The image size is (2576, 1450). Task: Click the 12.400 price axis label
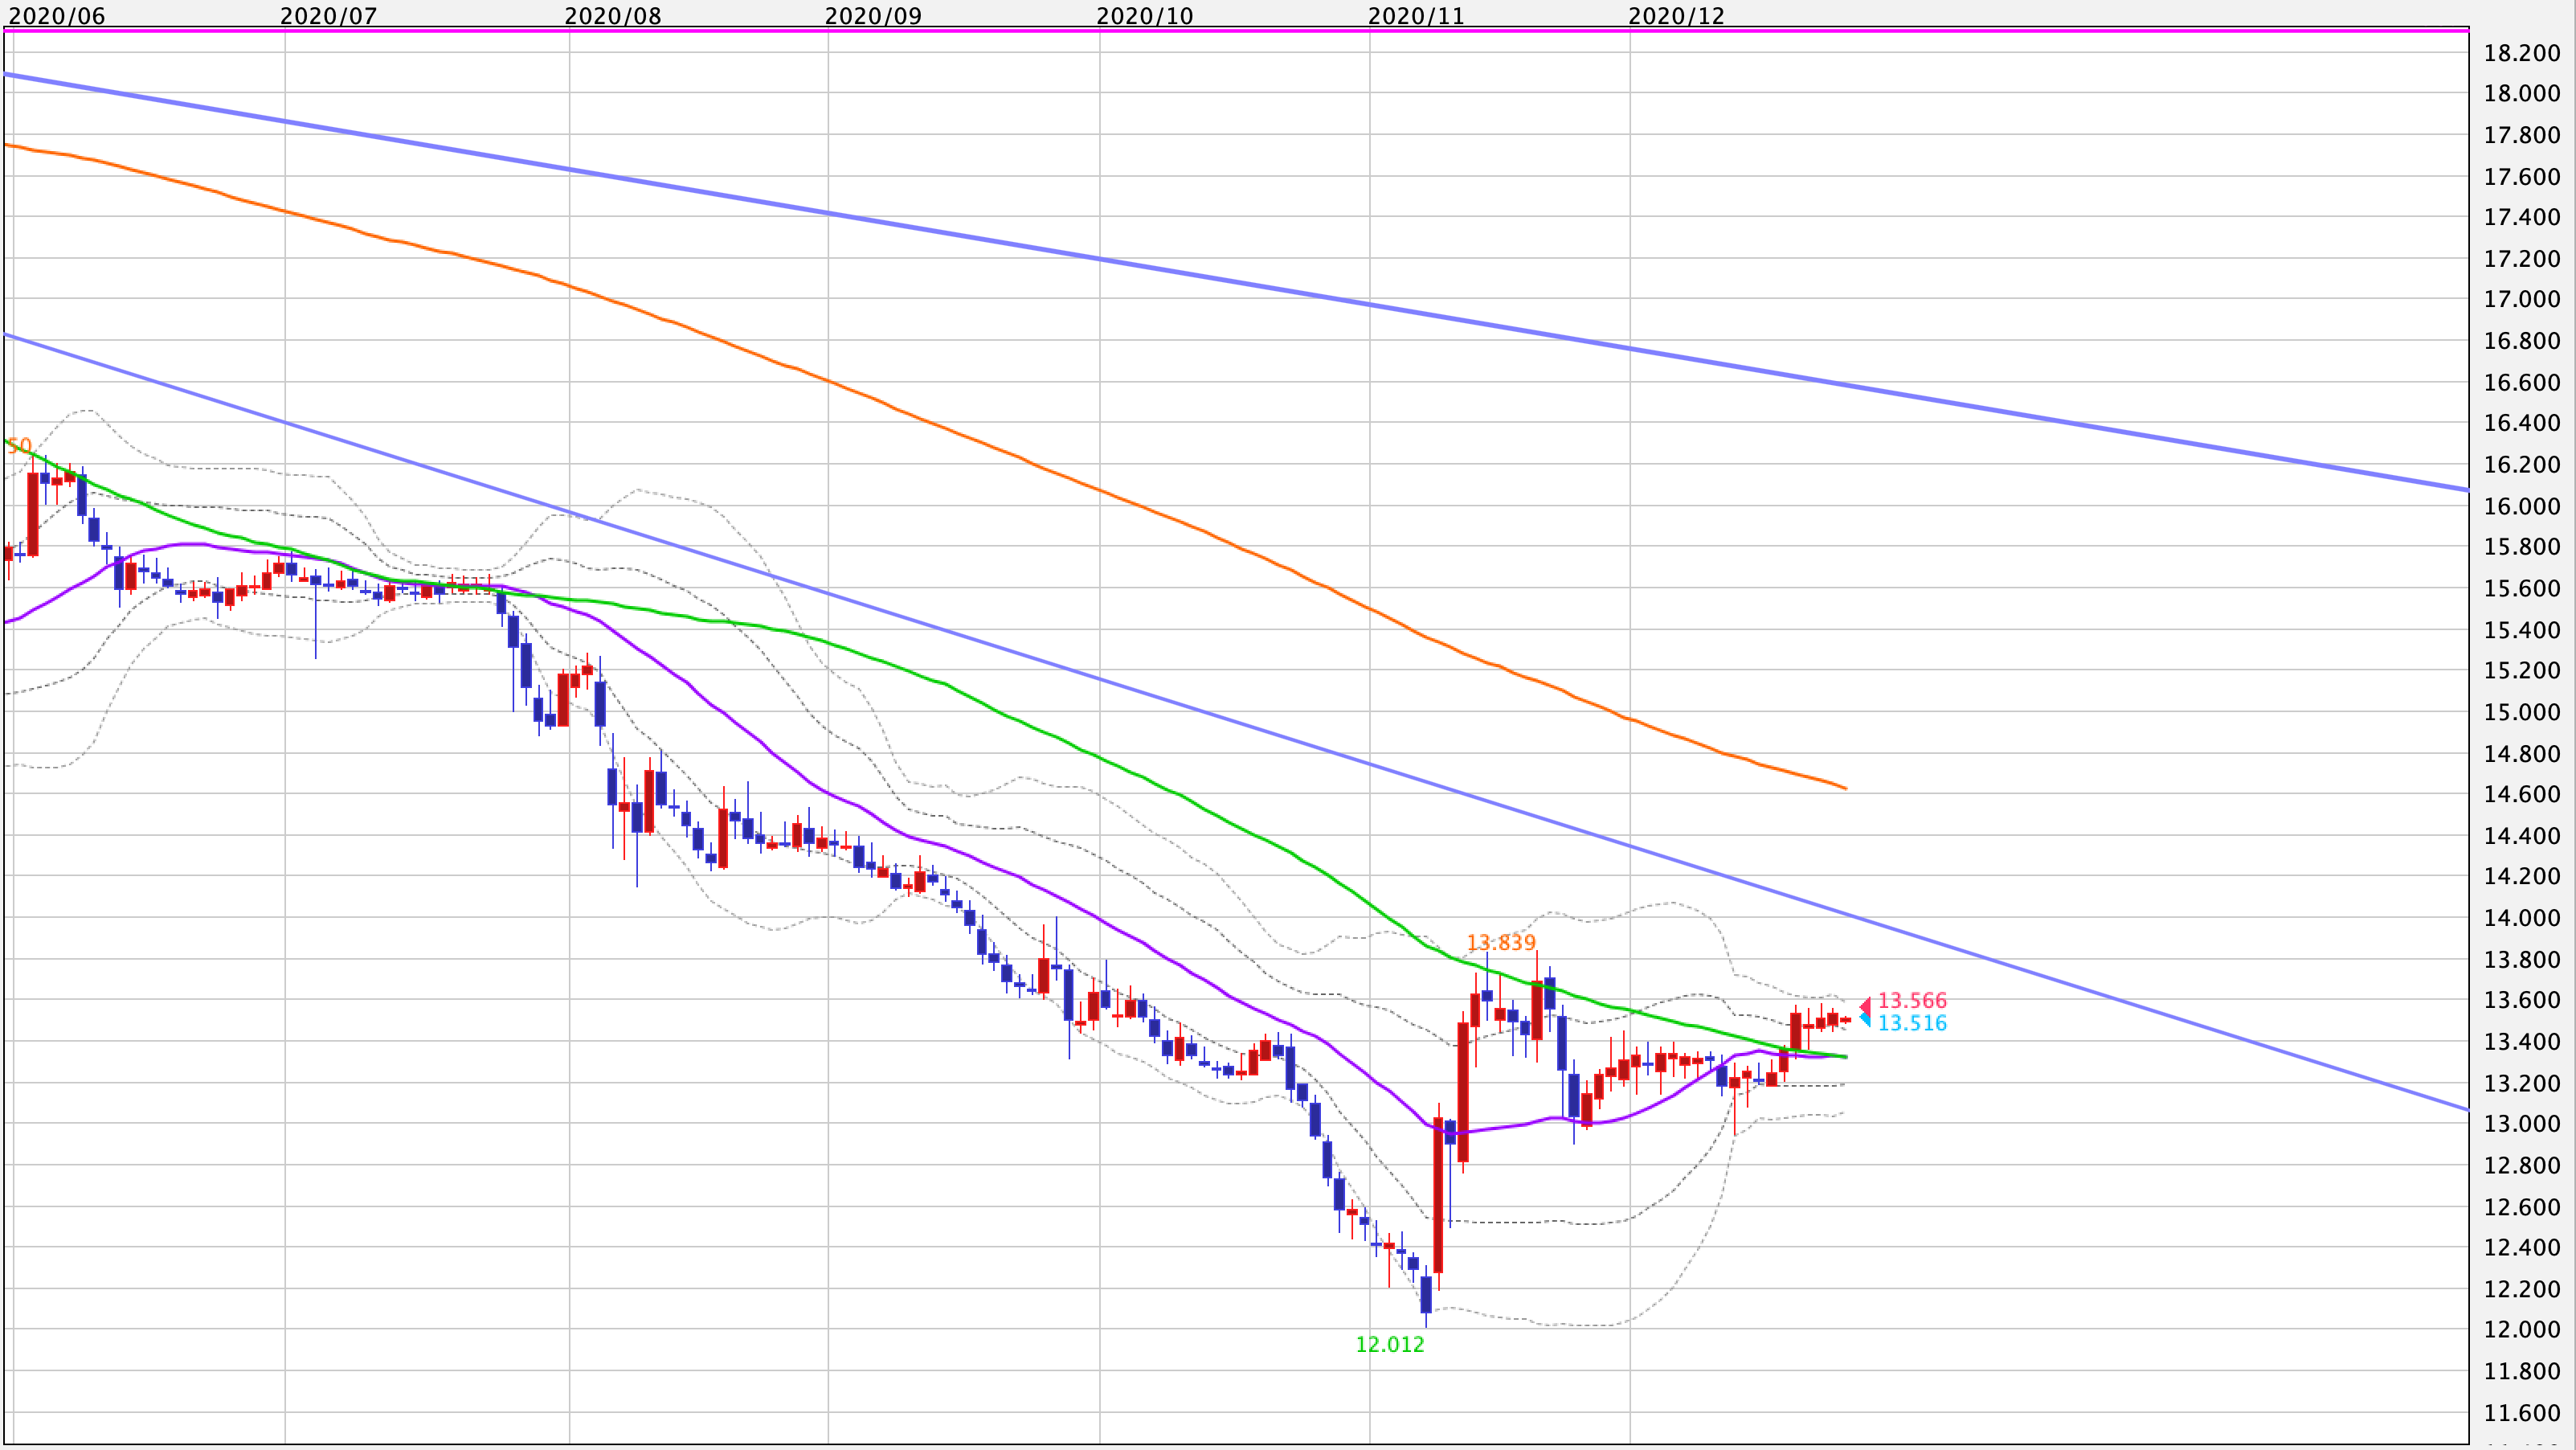coord(2522,1248)
